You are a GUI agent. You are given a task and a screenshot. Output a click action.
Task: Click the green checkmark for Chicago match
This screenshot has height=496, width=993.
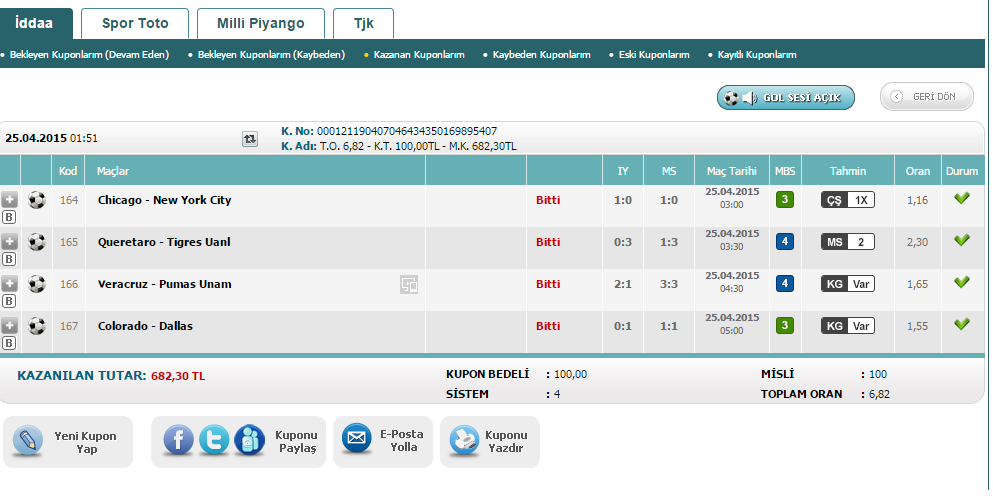tap(962, 198)
